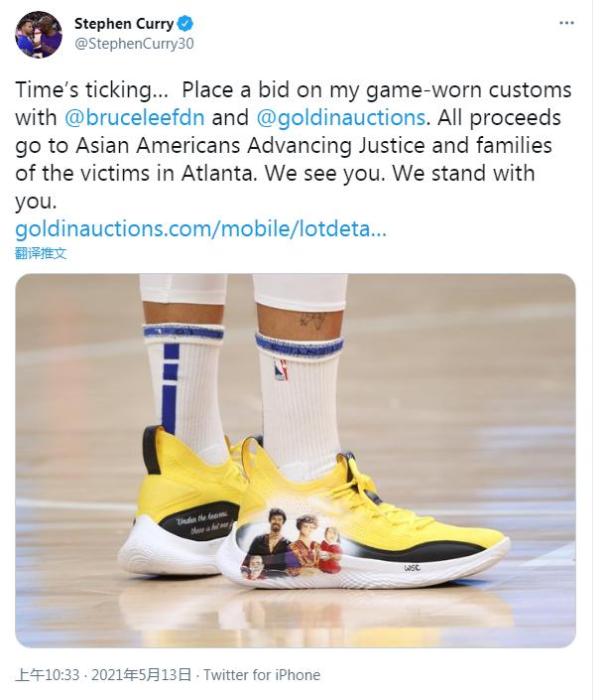Click the 2021年5月13日 date
Screen dimensions: 605x700
pyautogui.click(x=141, y=675)
